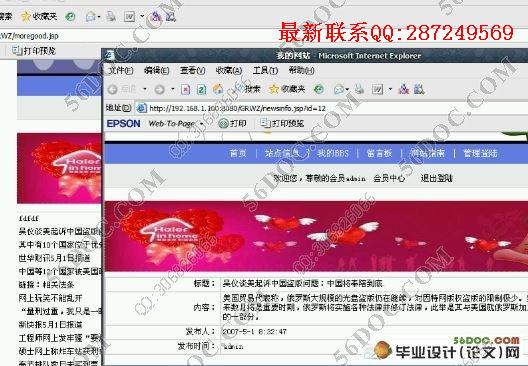Expand the Forward button dropdown arrow
The height and width of the screenshot is (366, 528).
[173, 89]
